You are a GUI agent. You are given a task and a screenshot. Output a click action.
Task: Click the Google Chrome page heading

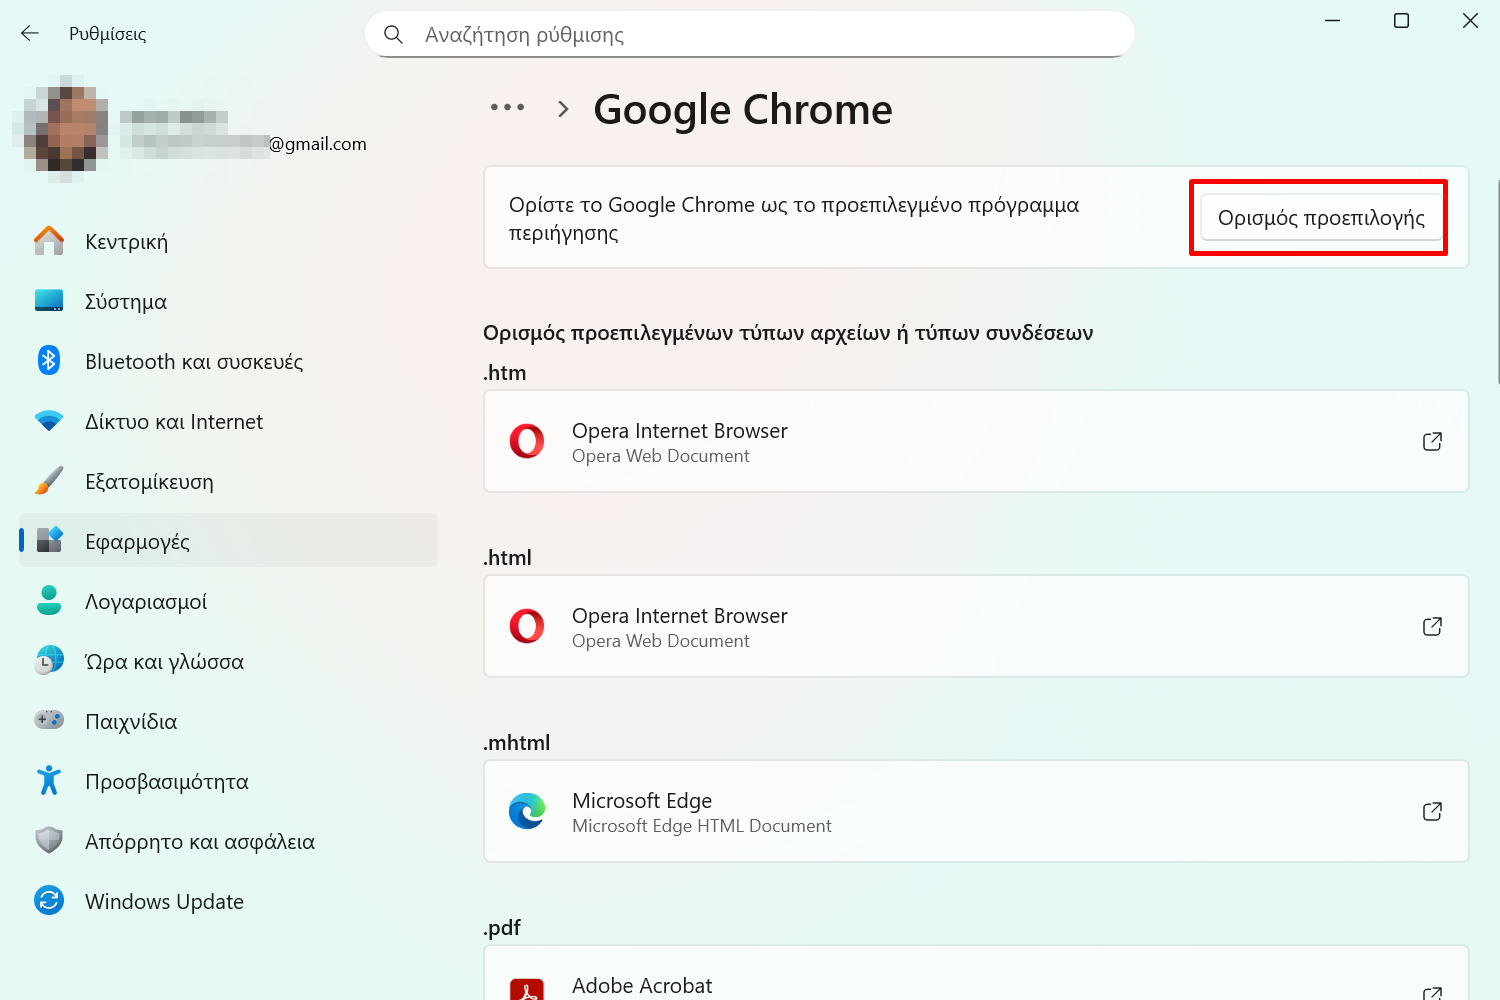(743, 109)
